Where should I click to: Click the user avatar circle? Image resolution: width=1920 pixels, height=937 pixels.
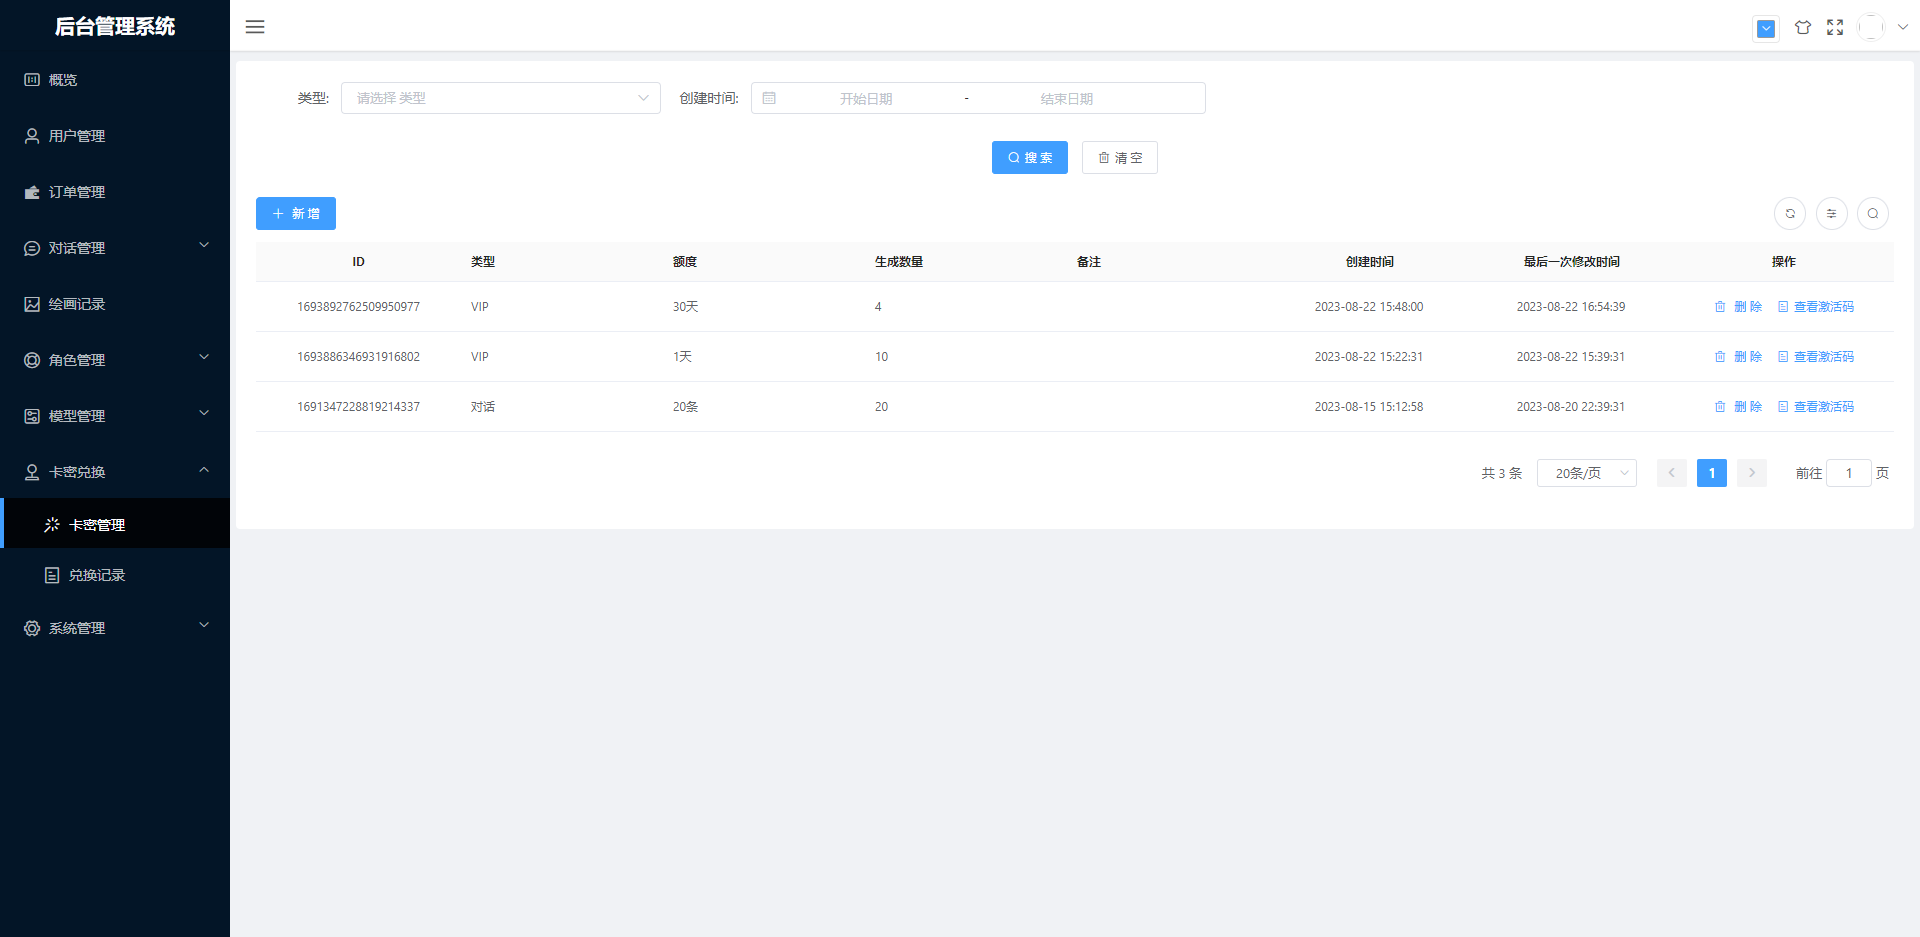1870,28
